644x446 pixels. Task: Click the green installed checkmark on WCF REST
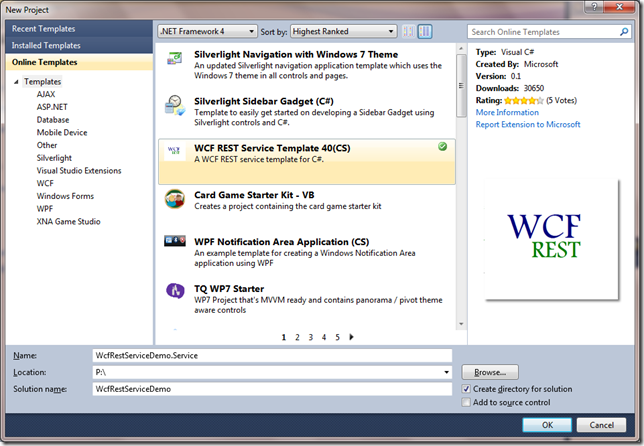pyautogui.click(x=442, y=146)
